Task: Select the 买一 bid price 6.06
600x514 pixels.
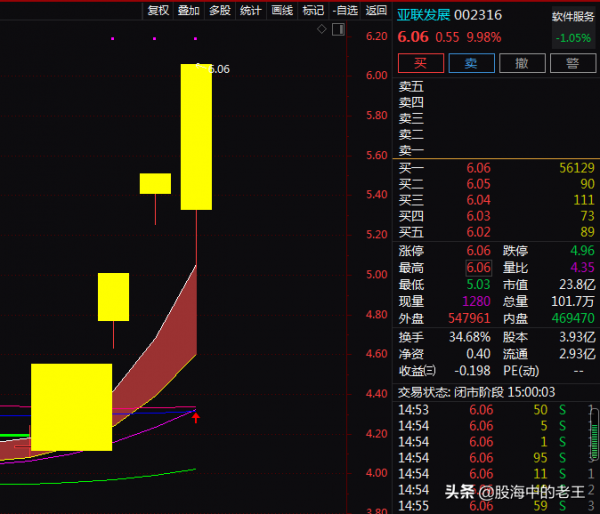Action: click(478, 168)
